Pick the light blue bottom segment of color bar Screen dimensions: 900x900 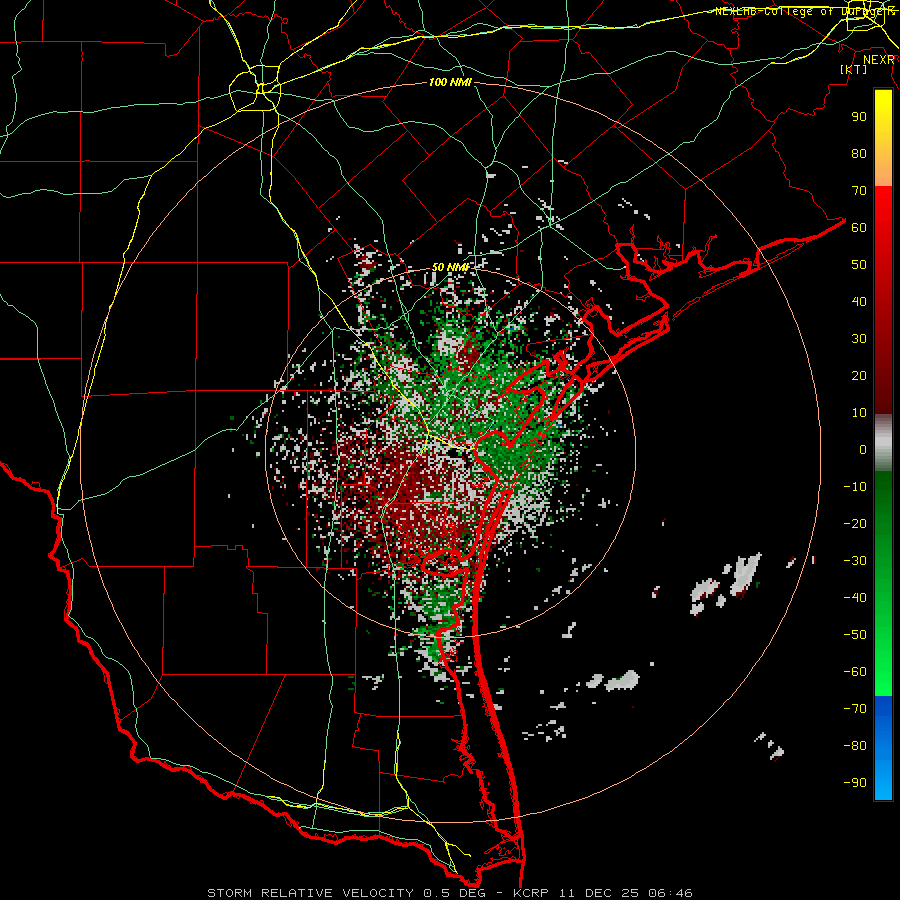coord(883,781)
